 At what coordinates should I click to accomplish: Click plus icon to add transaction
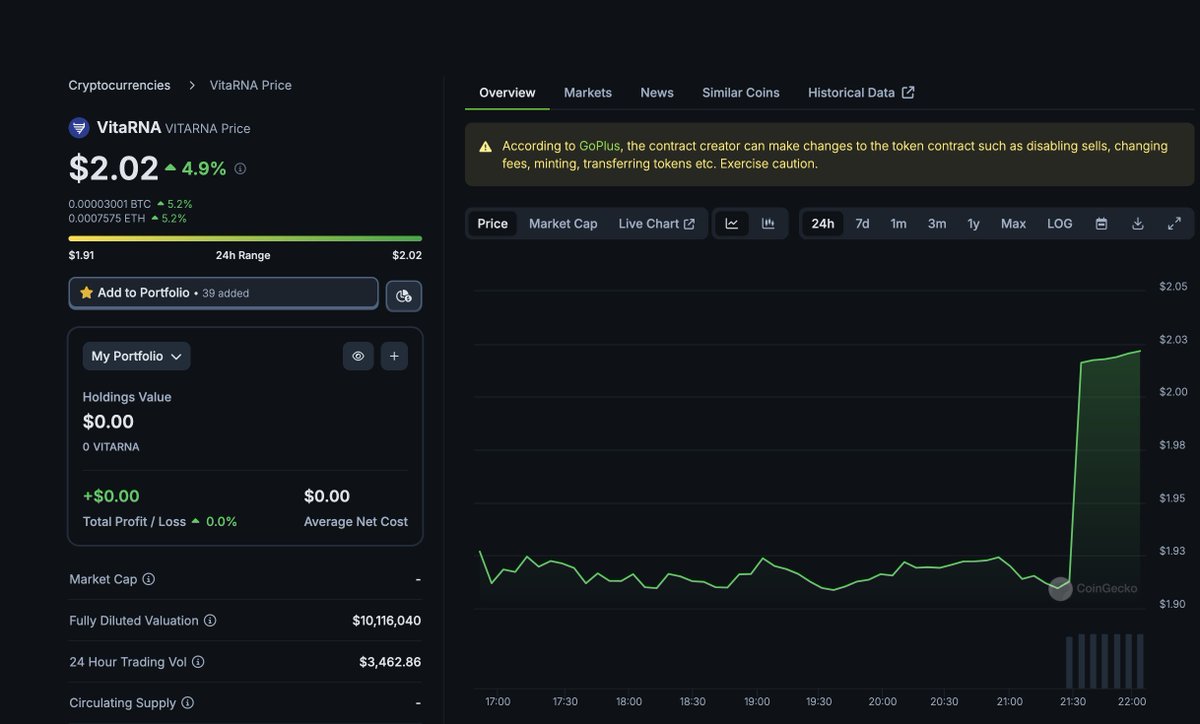pos(394,356)
